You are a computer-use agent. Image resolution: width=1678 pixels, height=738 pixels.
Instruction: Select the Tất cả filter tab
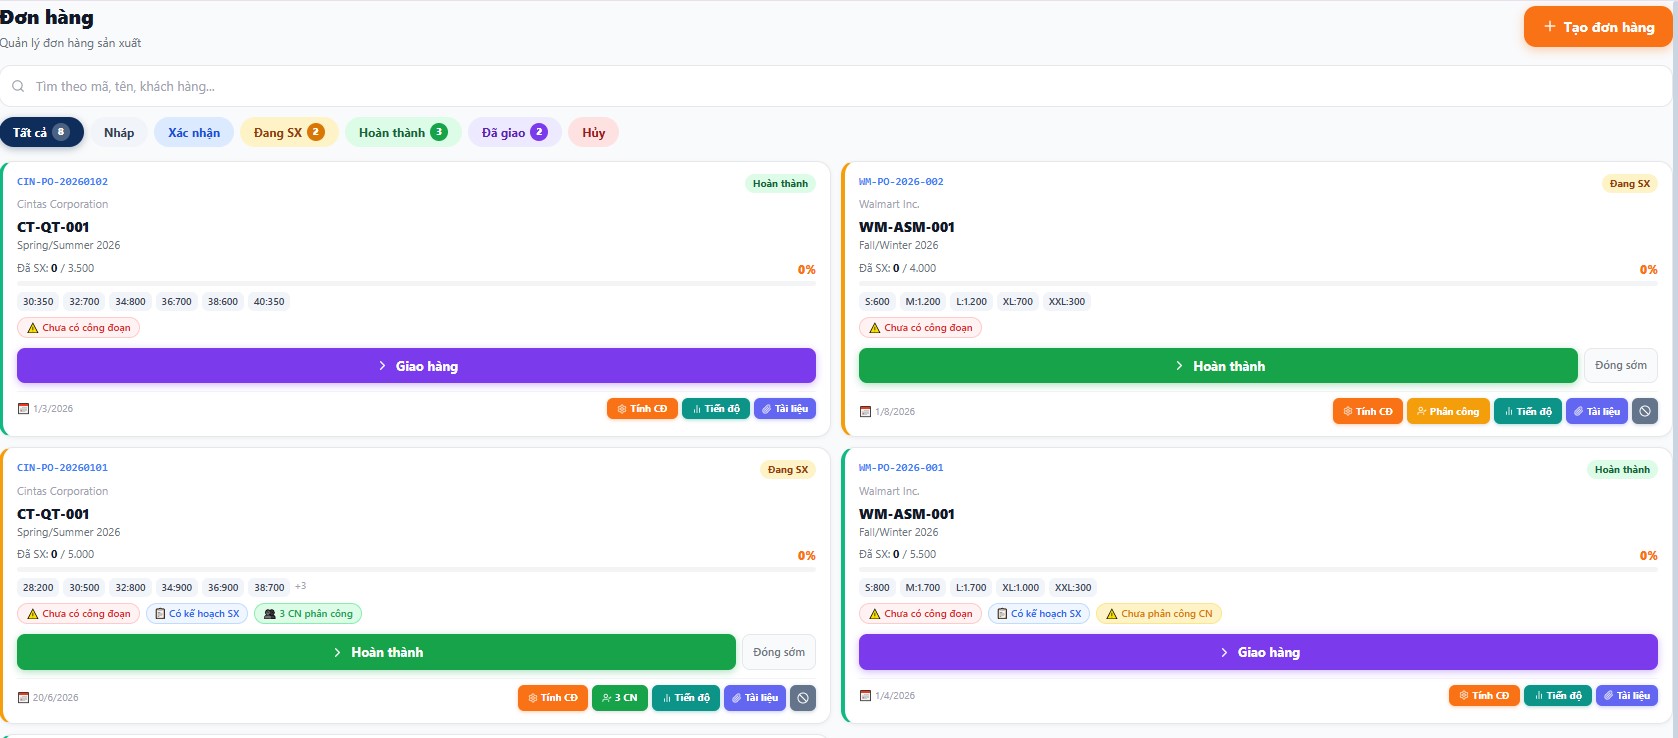tap(41, 132)
